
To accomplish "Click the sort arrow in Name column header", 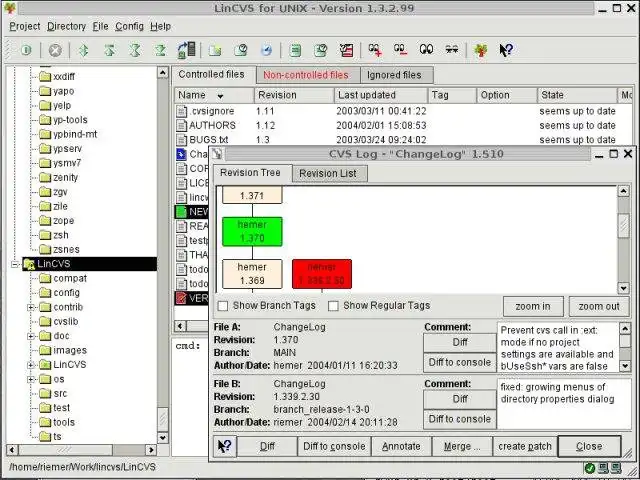I will pyautogui.click(x=220, y=96).
